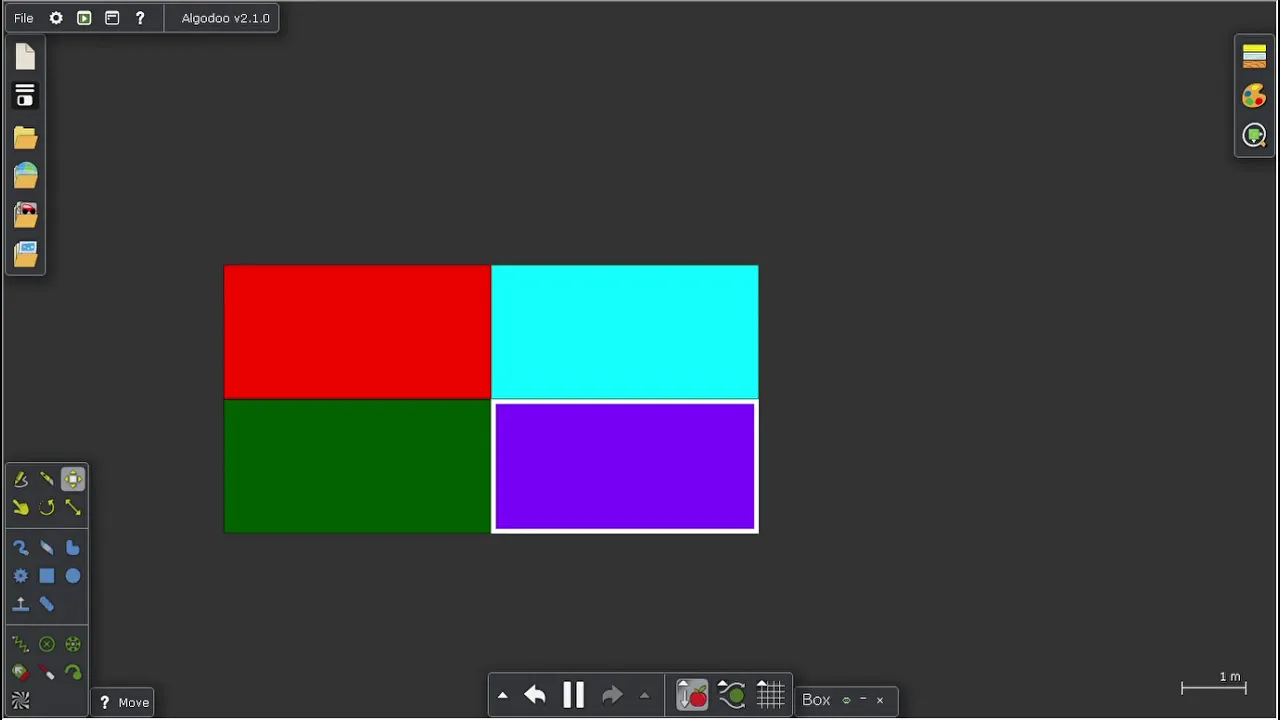Open the blue-labeled folder
Screen dimensions: 1280x720
25,254
